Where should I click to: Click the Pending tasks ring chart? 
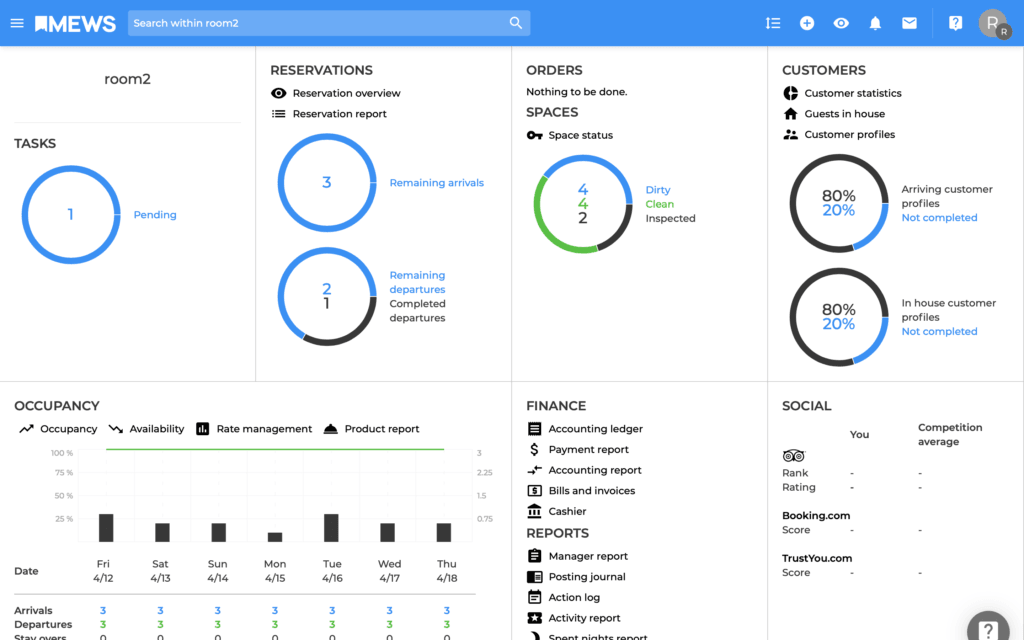(x=70, y=215)
